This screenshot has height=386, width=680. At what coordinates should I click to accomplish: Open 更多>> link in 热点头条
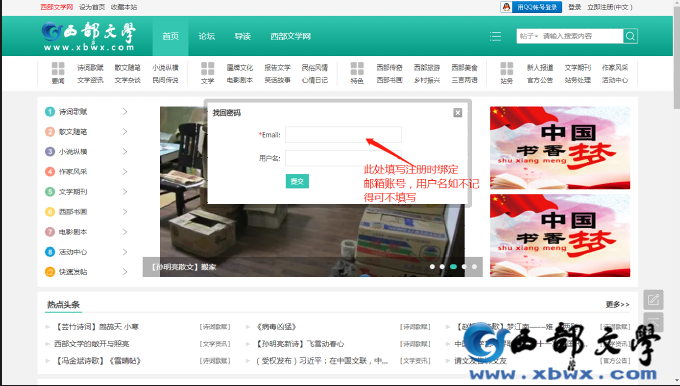[618, 304]
